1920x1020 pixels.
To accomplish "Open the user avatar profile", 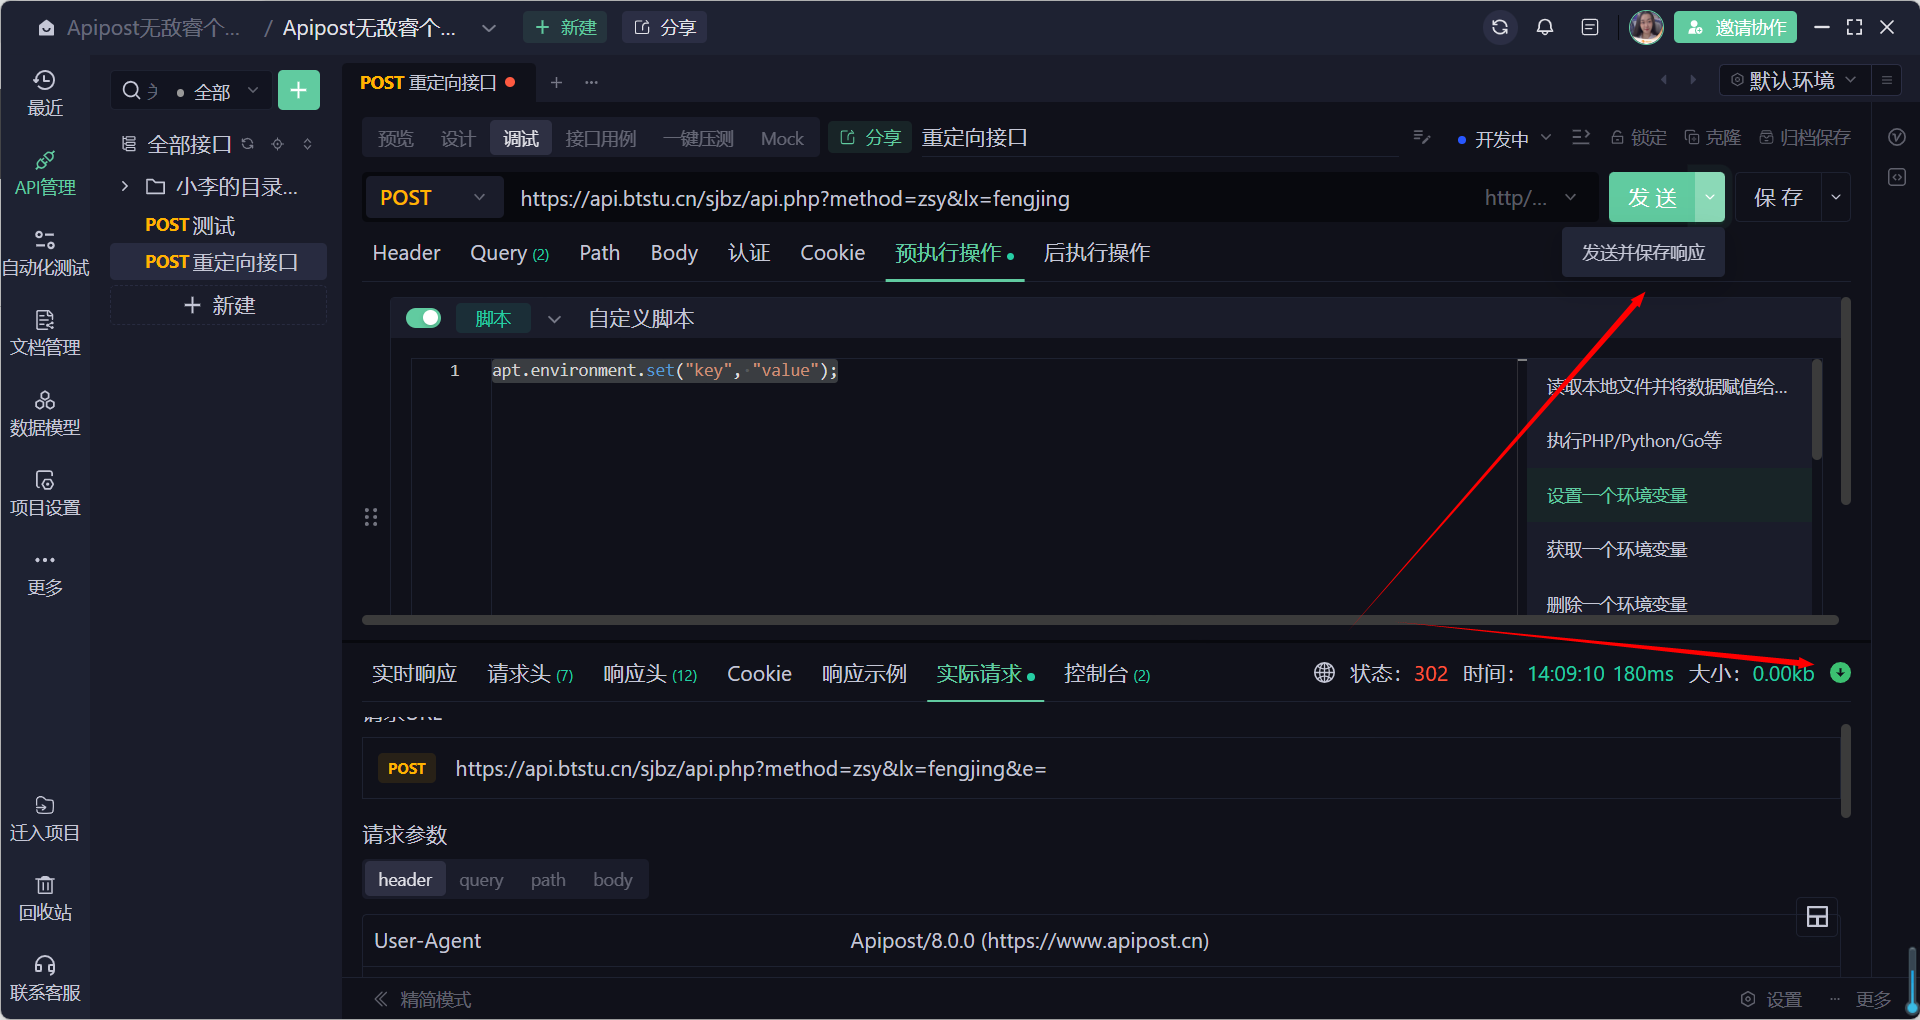I will pos(1646,27).
